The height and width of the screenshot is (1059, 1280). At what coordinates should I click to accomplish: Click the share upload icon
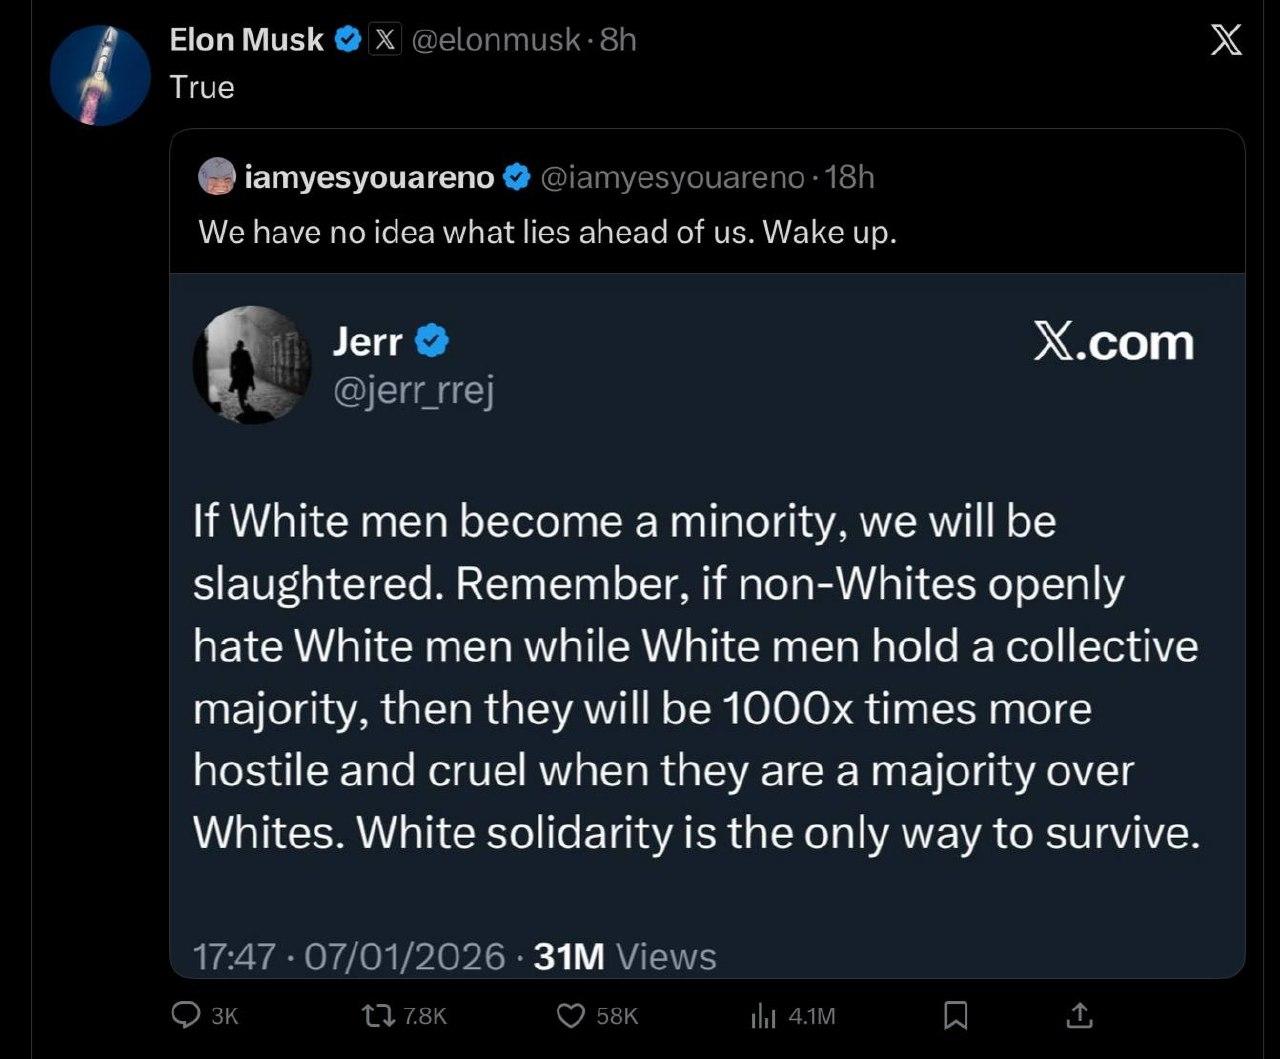tap(1079, 1016)
